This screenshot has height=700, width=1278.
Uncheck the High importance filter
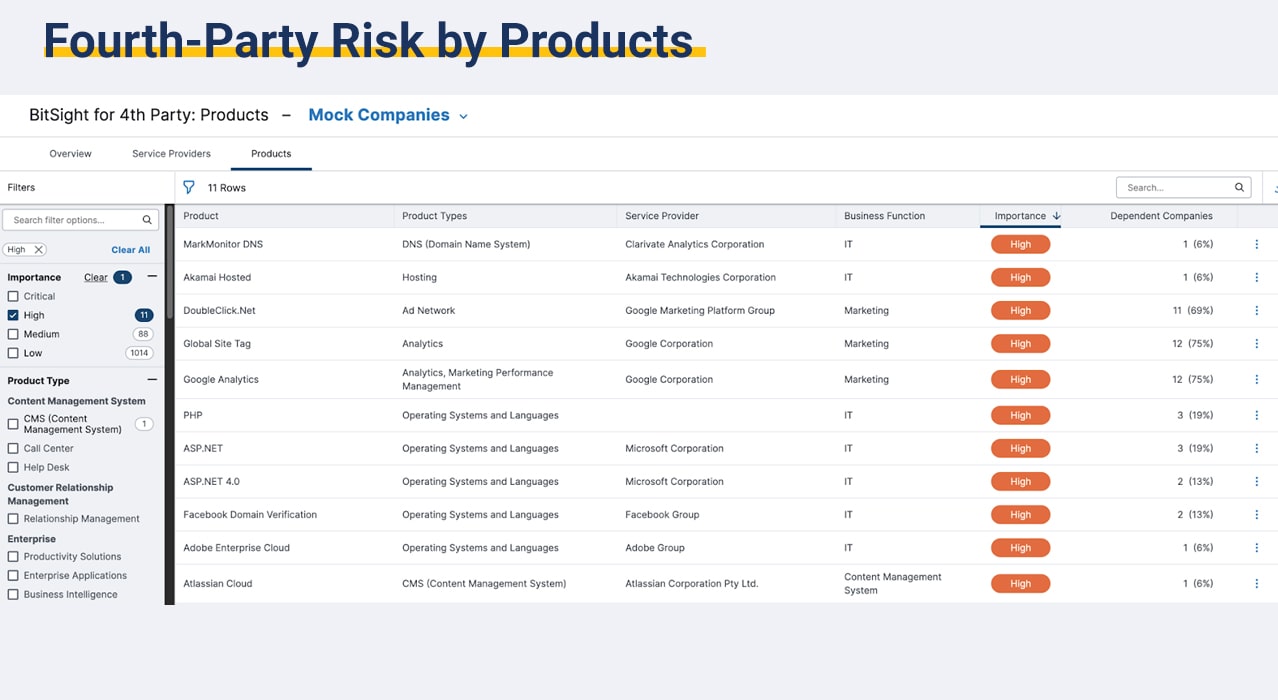point(13,315)
